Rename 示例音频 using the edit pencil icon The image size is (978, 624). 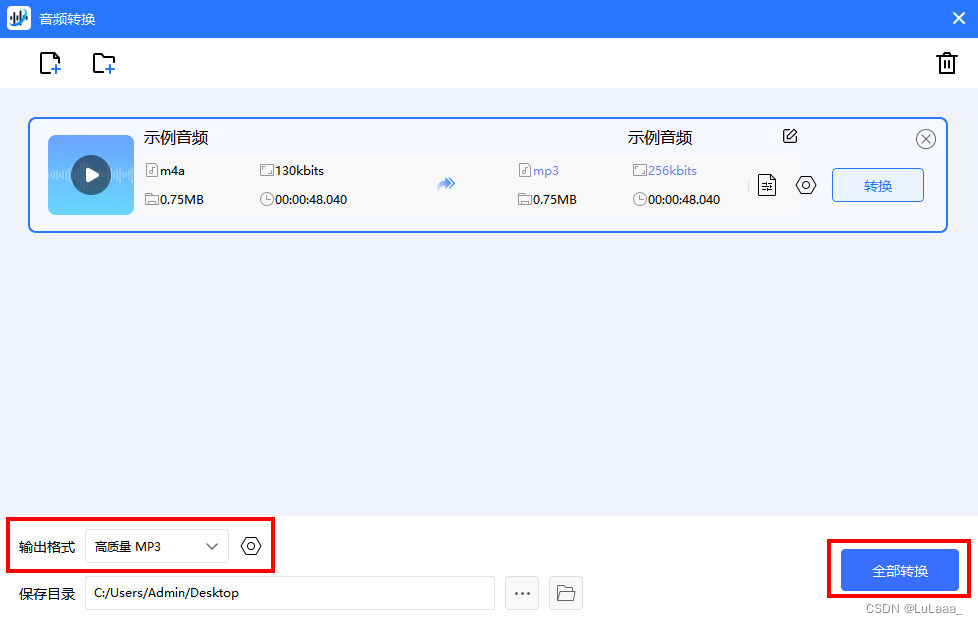coord(789,136)
